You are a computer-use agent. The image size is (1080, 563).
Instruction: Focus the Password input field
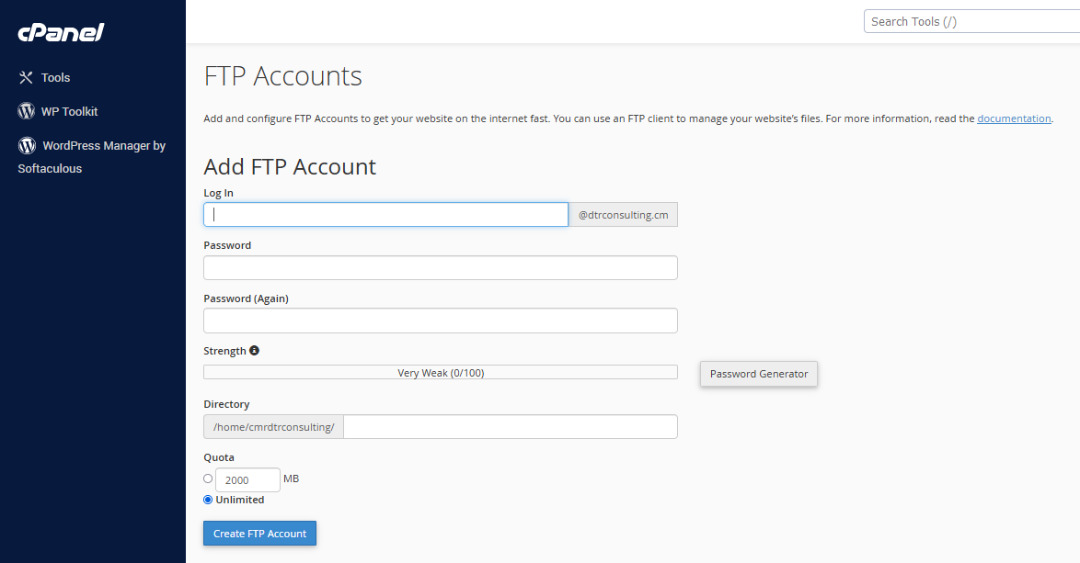tap(440, 267)
